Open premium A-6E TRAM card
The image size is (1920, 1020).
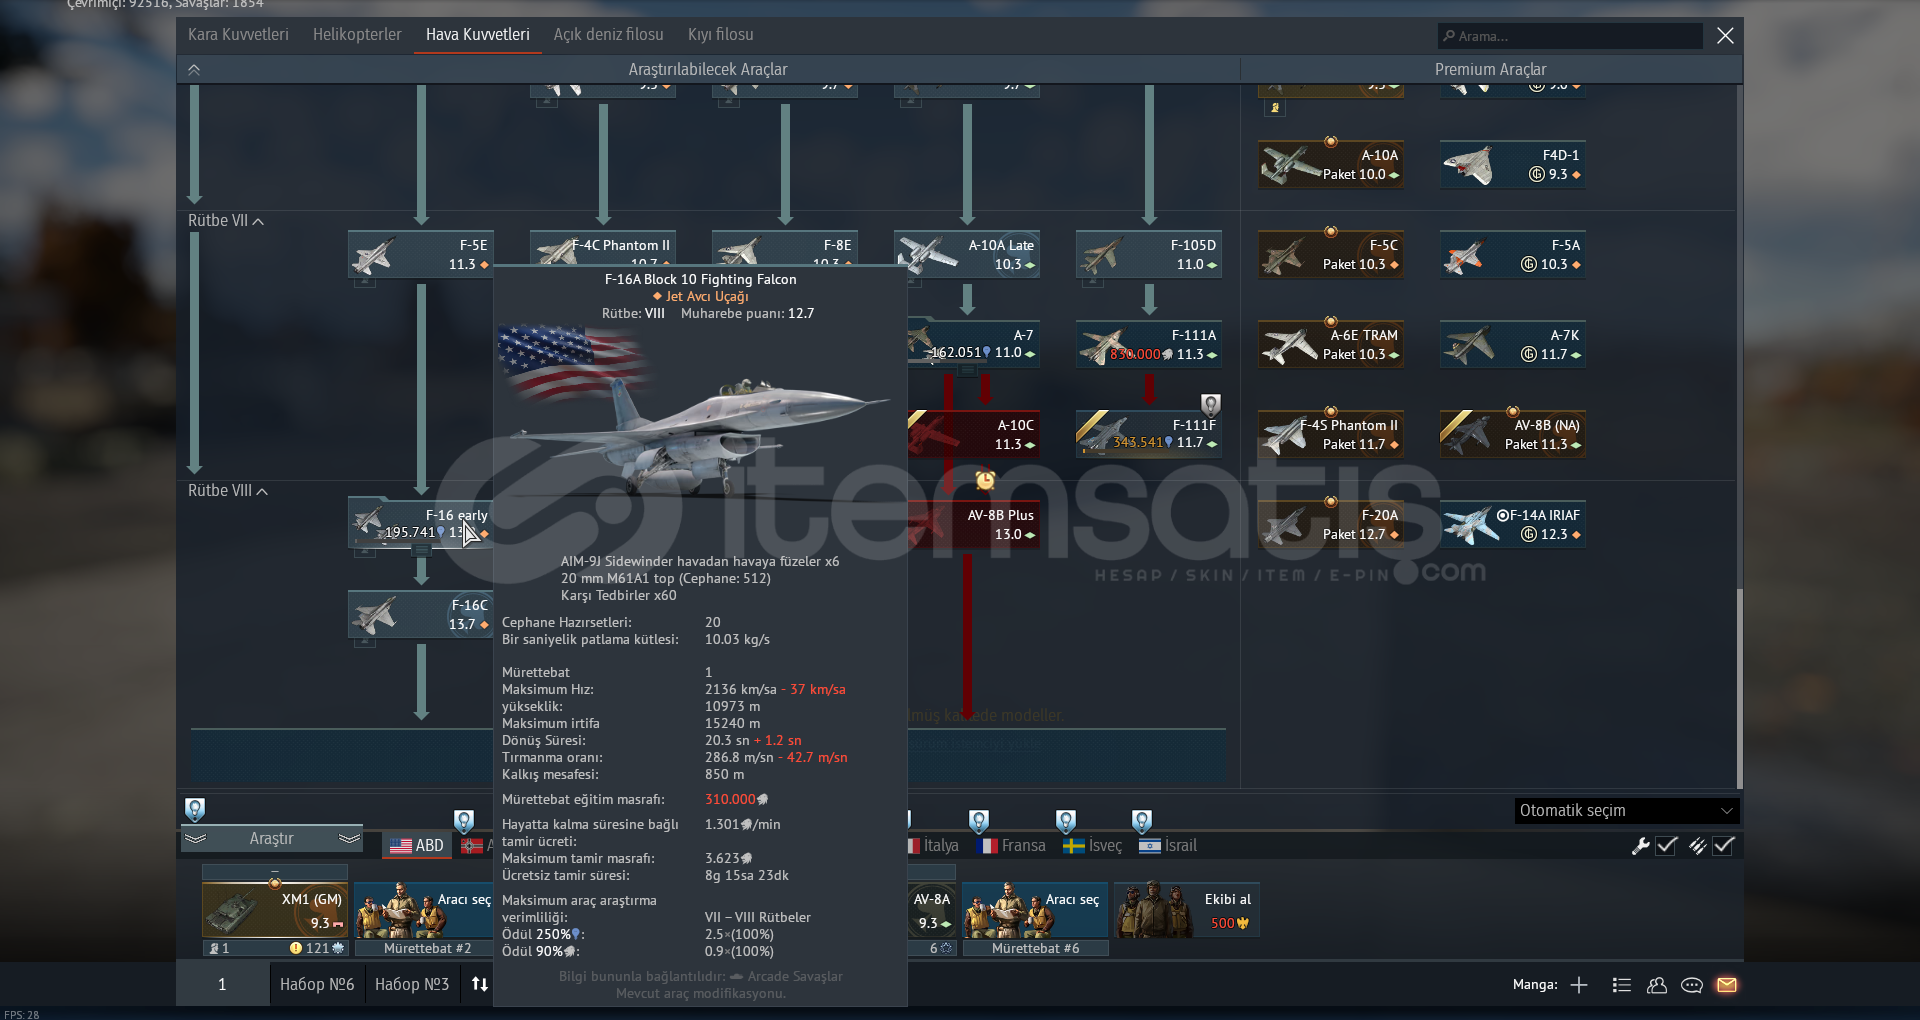tap(1331, 344)
